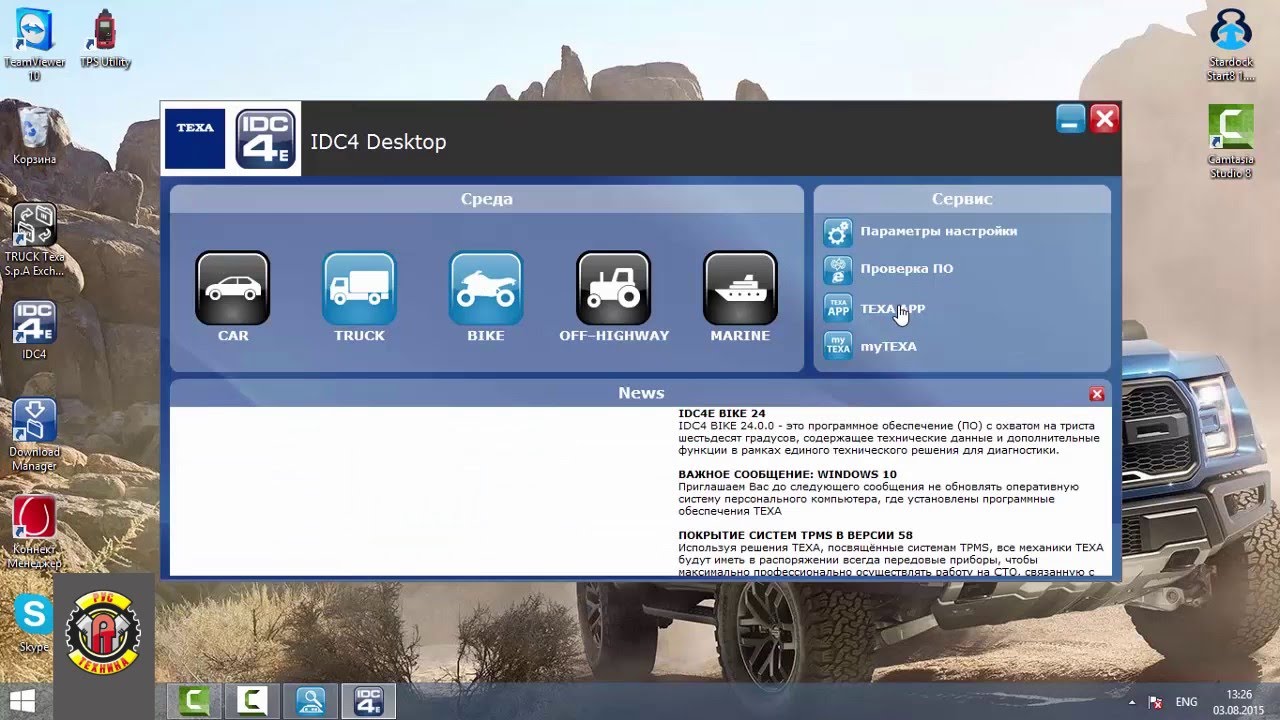This screenshot has height=720, width=1280.
Task: Open Download Manager desktop shortcut
Action: click(34, 435)
